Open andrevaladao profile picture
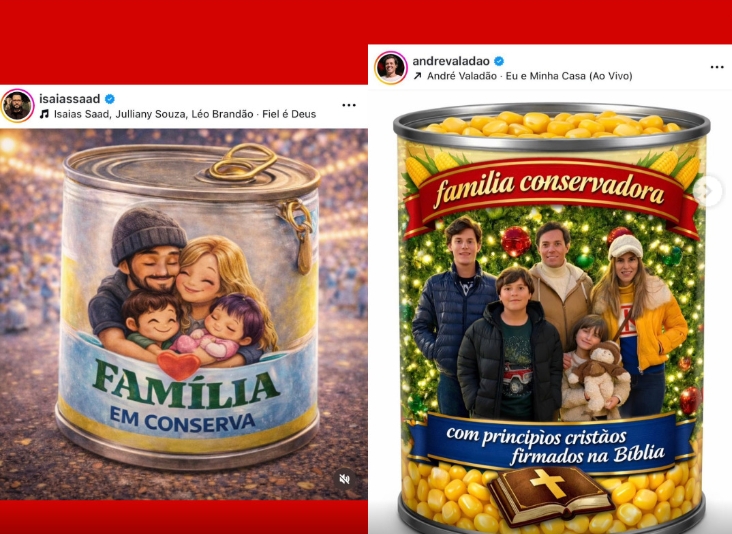 (x=391, y=68)
